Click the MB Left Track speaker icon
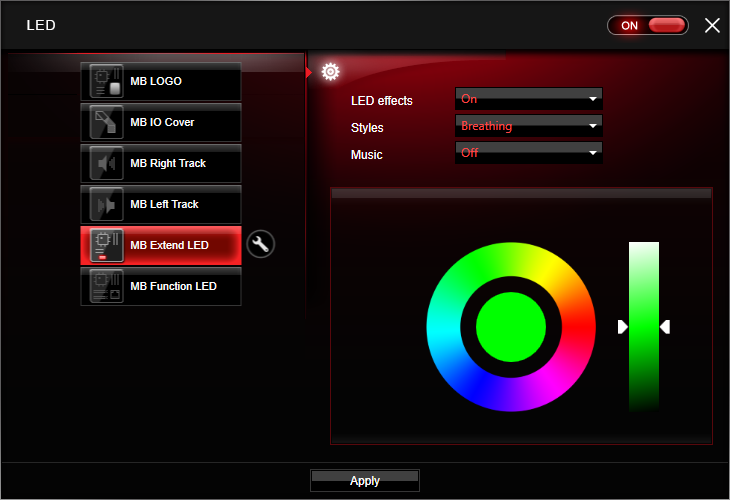The image size is (730, 500). [x=107, y=204]
